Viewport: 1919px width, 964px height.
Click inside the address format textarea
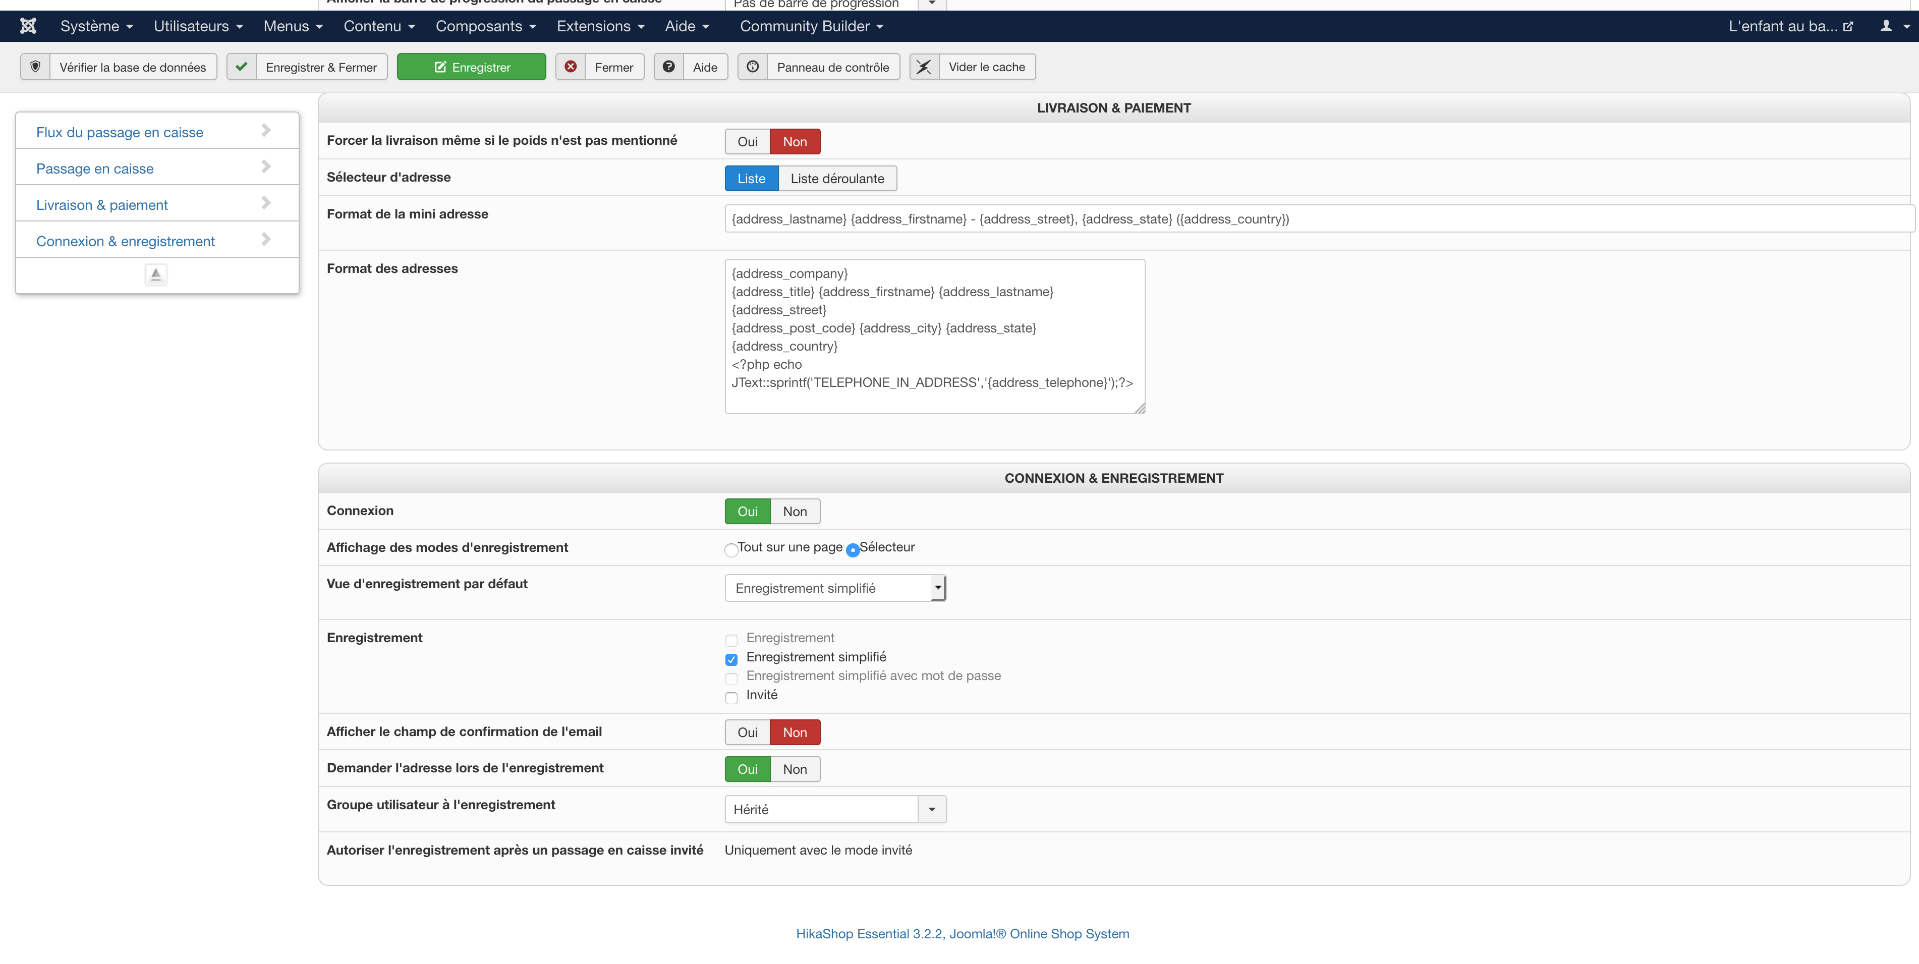click(935, 337)
